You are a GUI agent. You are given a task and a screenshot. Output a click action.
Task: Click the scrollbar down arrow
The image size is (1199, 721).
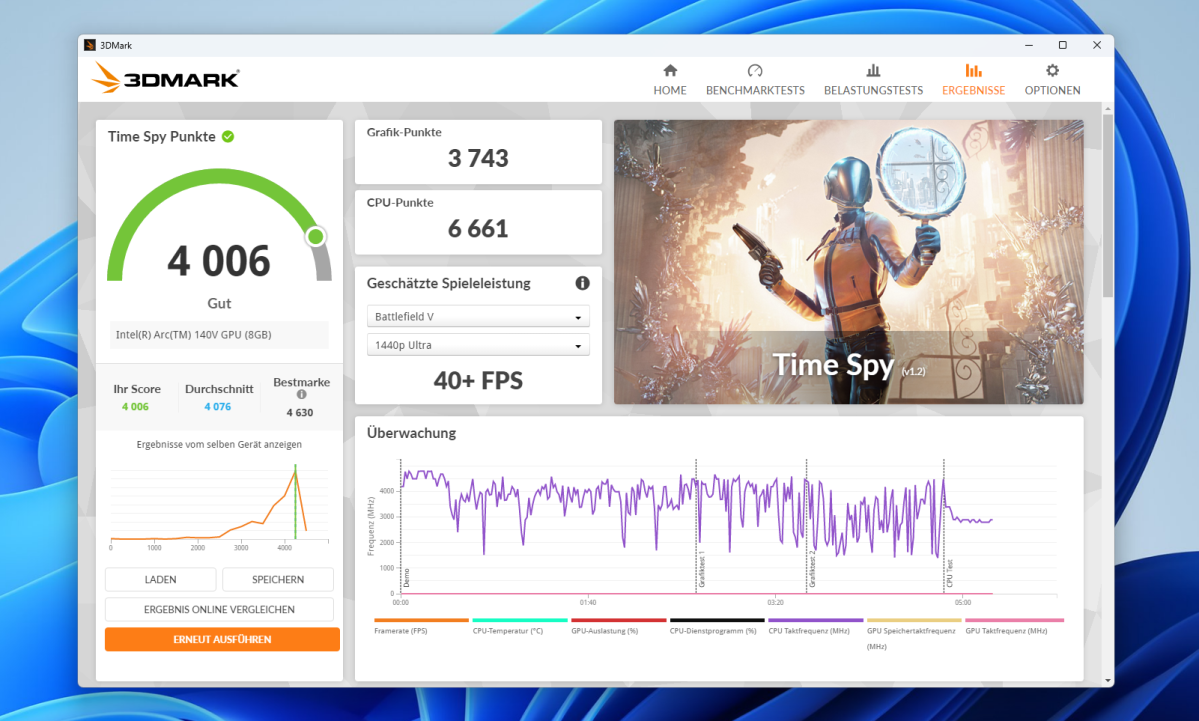tap(1108, 680)
